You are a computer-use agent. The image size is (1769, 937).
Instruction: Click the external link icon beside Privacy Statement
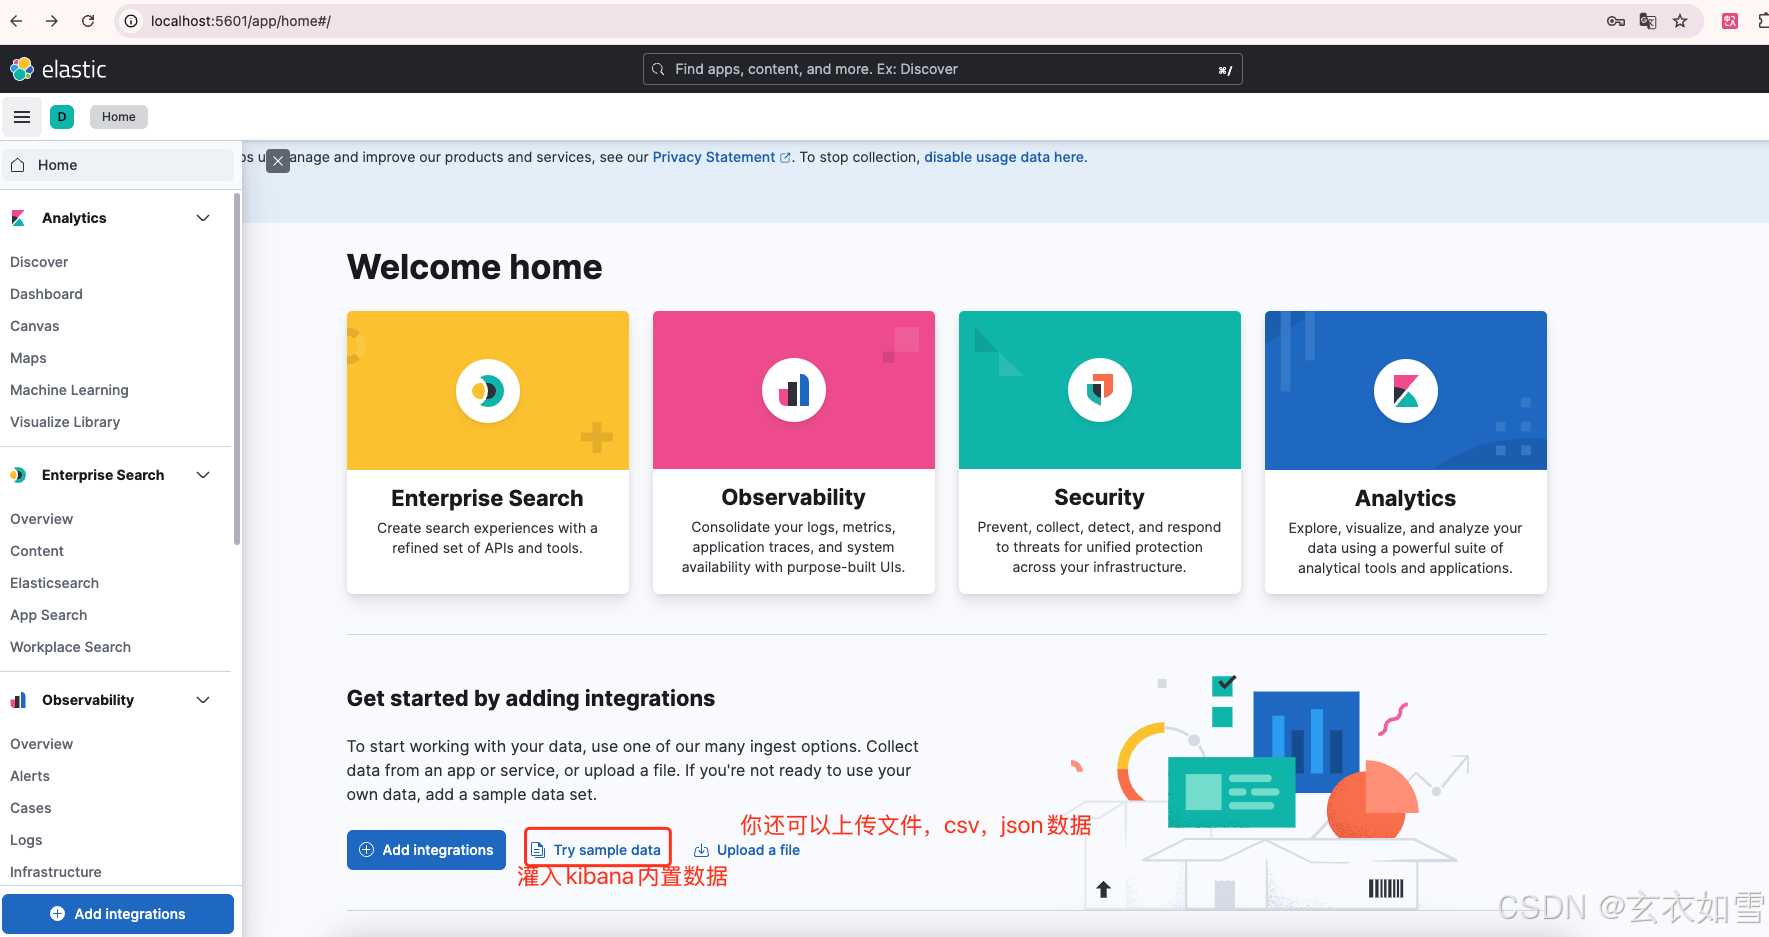pos(785,158)
